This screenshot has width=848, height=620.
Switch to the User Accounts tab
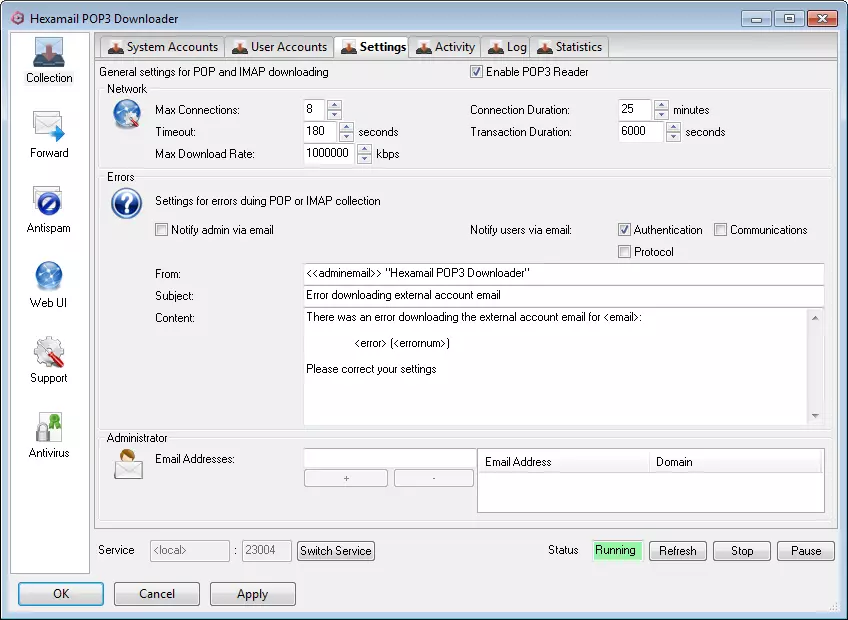[x=279, y=47]
